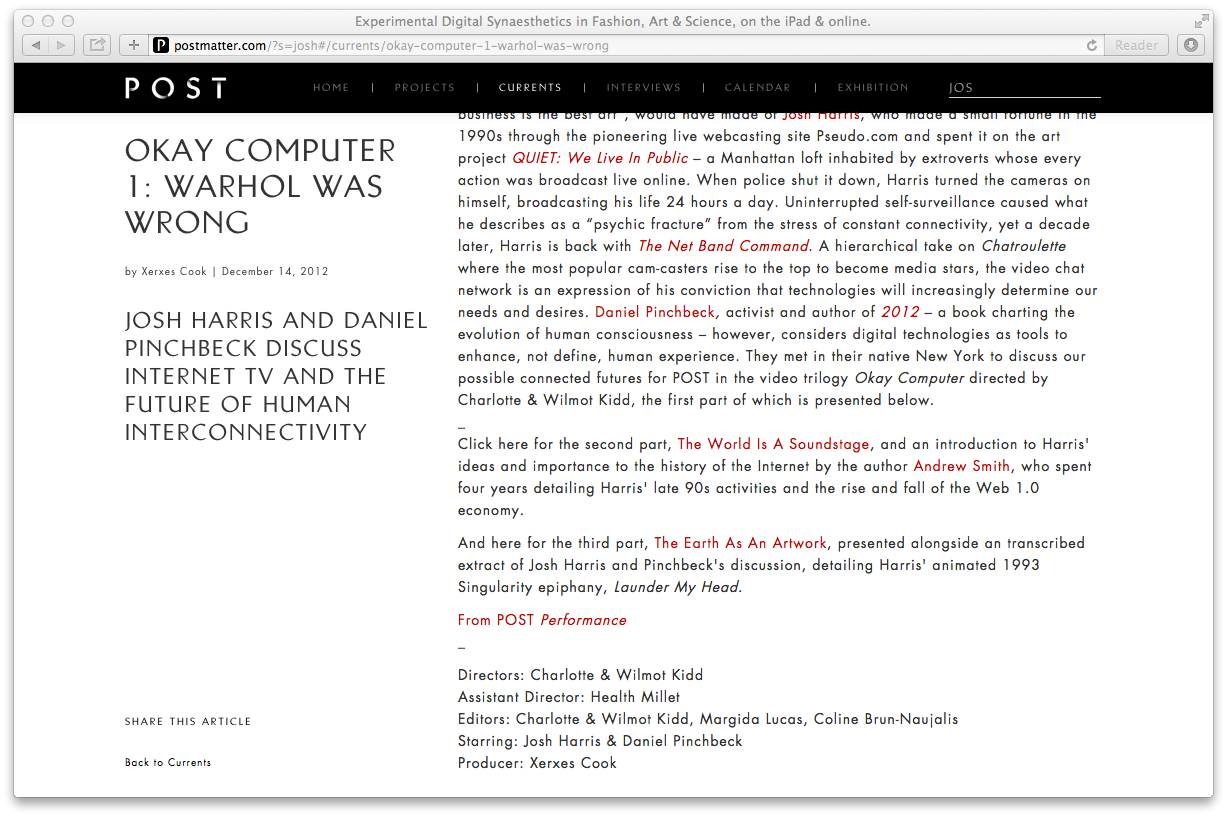Click 'Starring: Josh Harris & Daniel Pinchbeck' line
The image size is (1227, 817).
pos(600,741)
